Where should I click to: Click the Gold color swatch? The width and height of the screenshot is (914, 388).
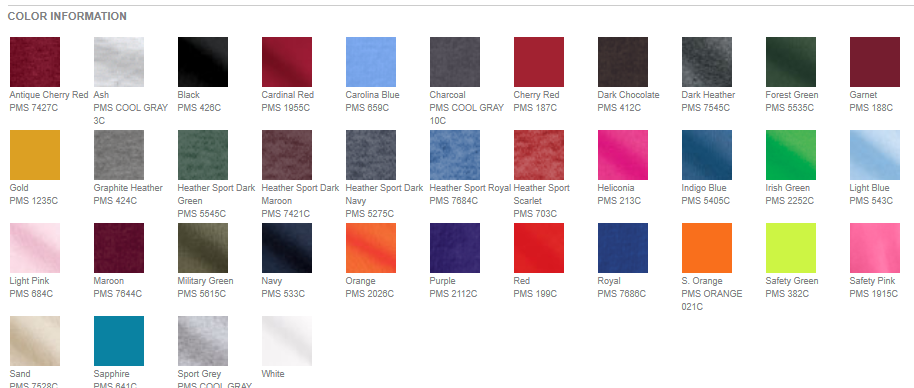35,155
